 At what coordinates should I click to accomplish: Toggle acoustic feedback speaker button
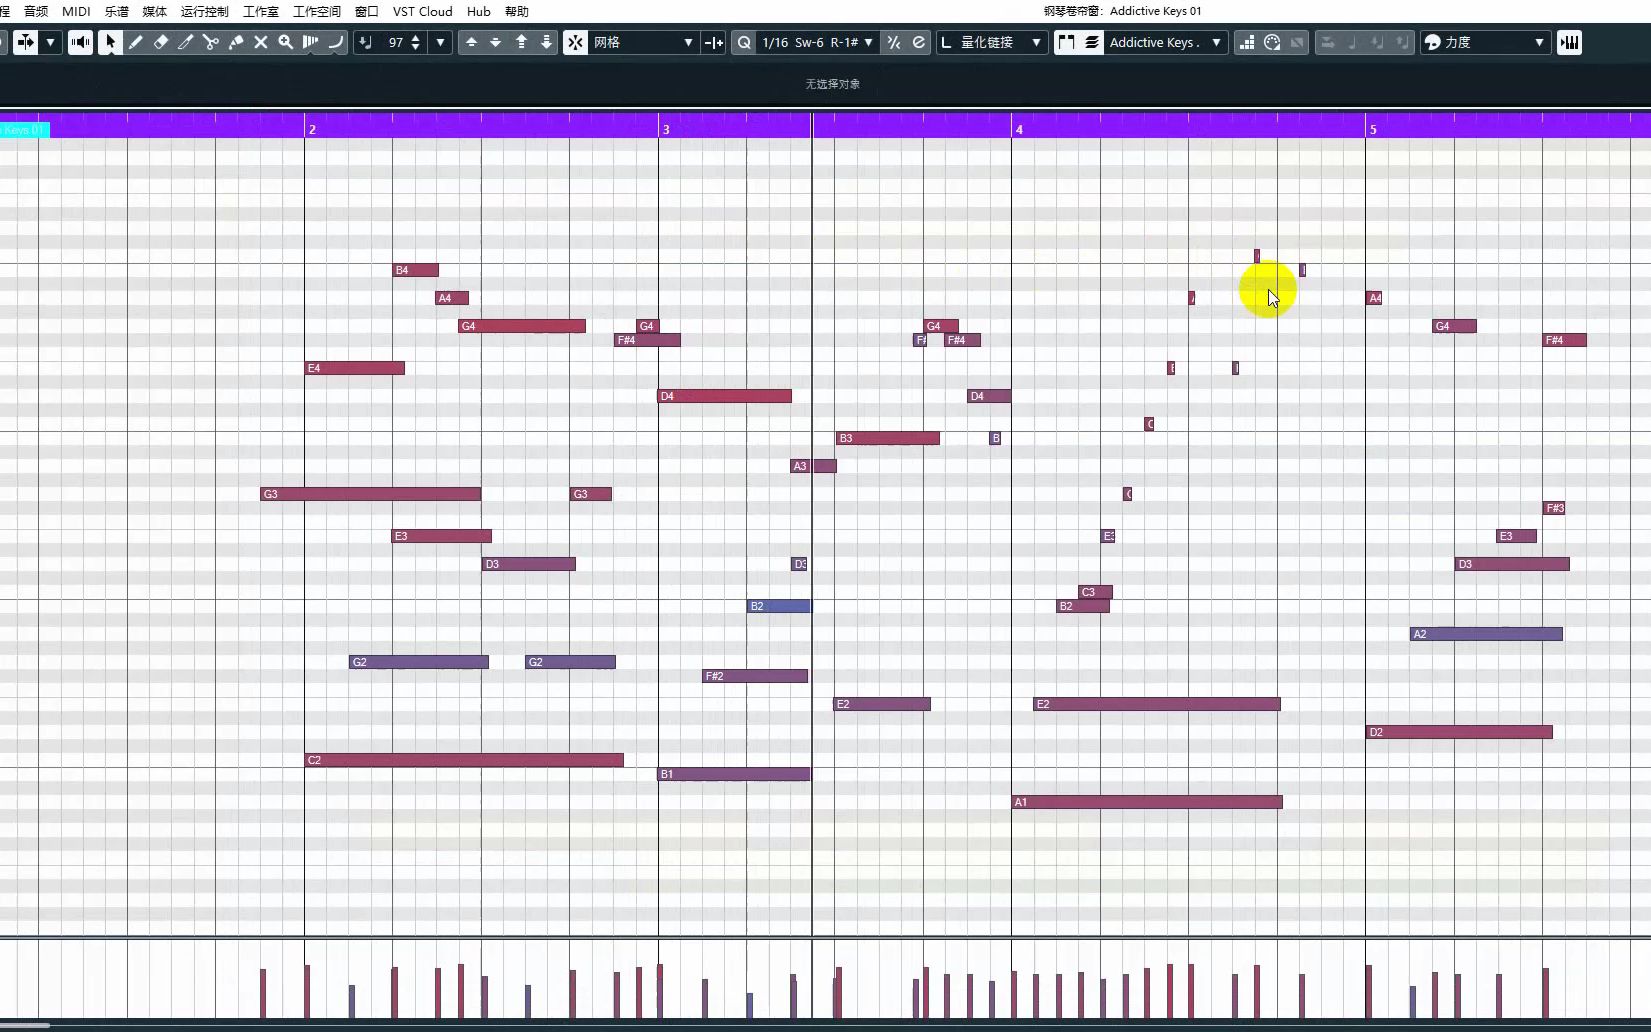tap(80, 42)
